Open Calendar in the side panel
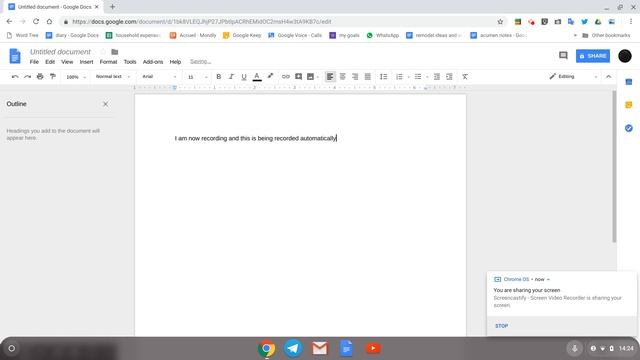The width and height of the screenshot is (640, 360). click(629, 82)
